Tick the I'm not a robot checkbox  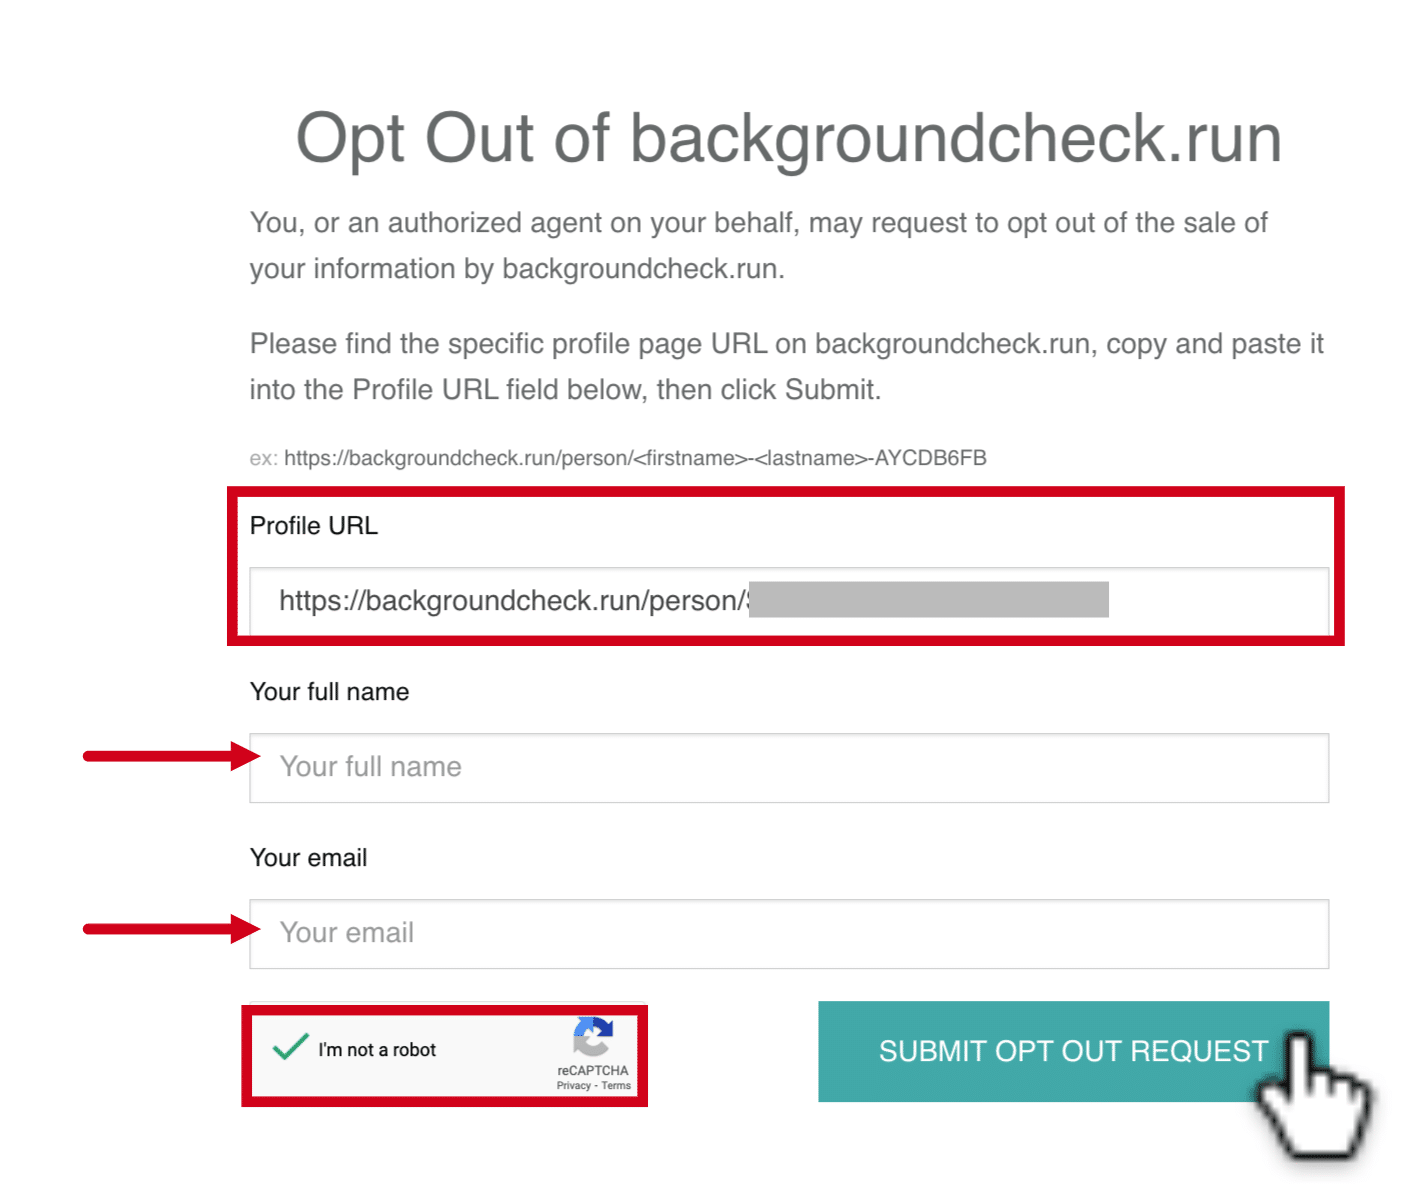click(x=290, y=1048)
